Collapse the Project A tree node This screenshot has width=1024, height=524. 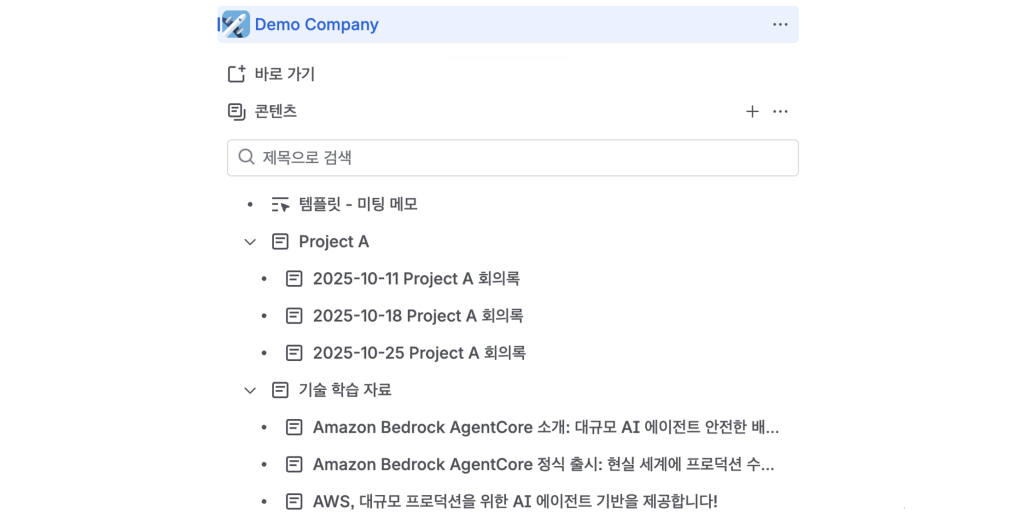coord(250,241)
